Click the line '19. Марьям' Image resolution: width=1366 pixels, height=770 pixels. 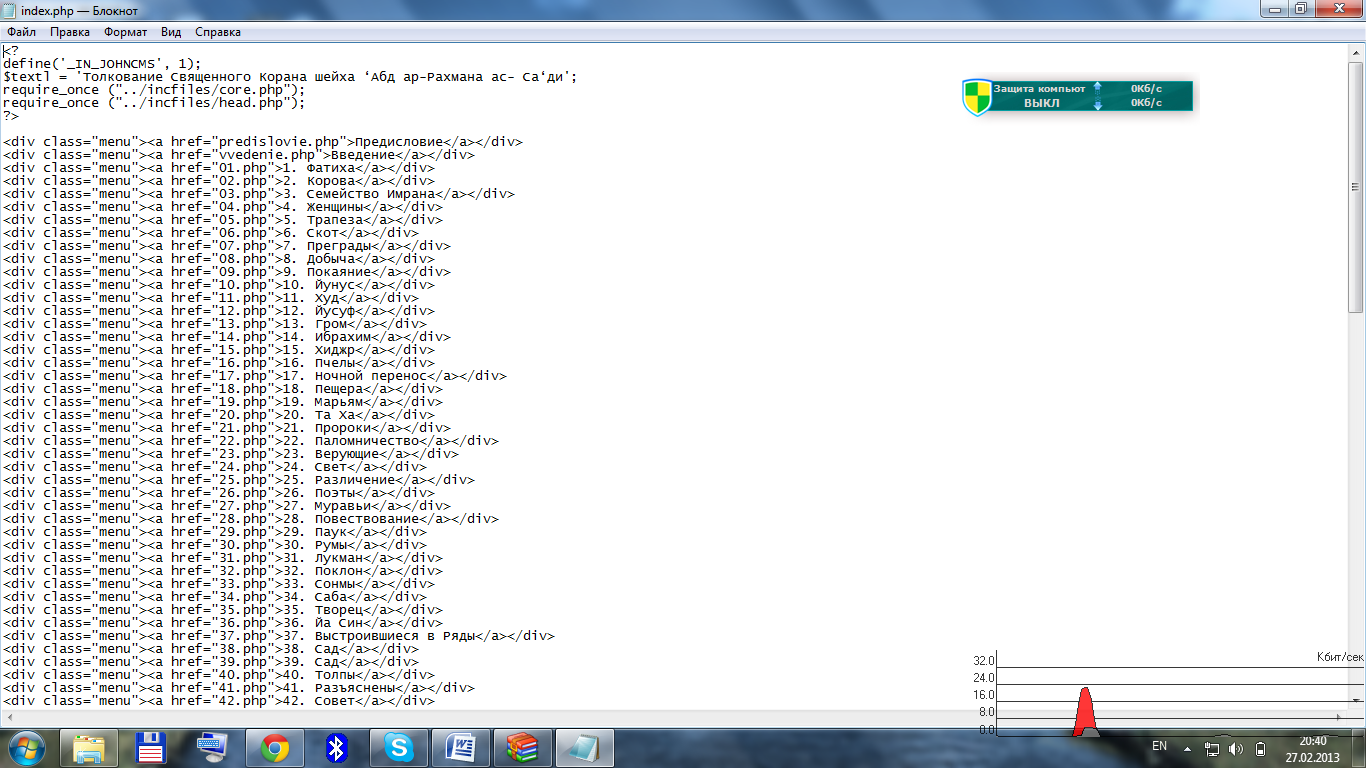pyautogui.click(x=223, y=402)
